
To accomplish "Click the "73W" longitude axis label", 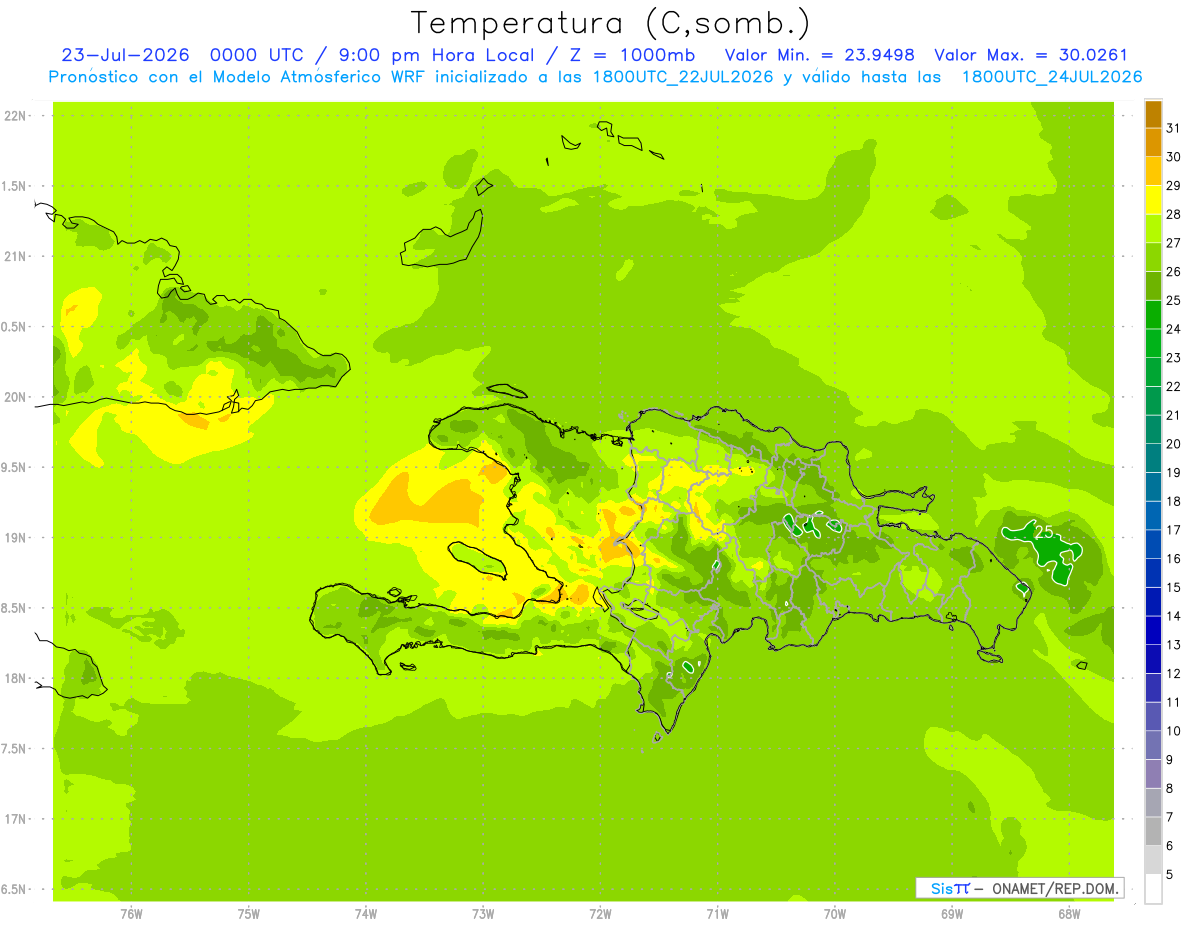I will [483, 914].
